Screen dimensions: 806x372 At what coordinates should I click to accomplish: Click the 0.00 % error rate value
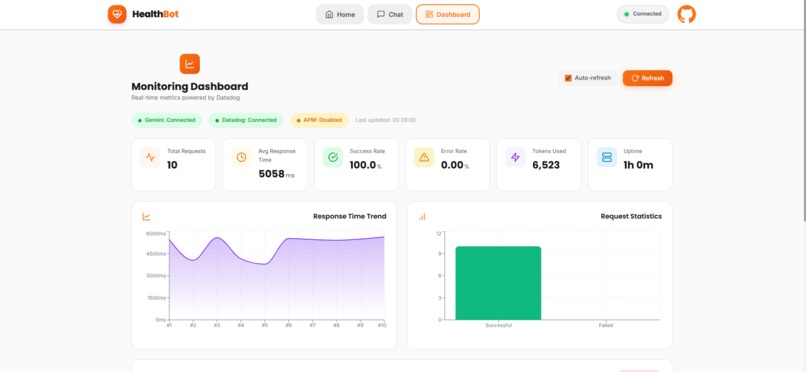(455, 165)
